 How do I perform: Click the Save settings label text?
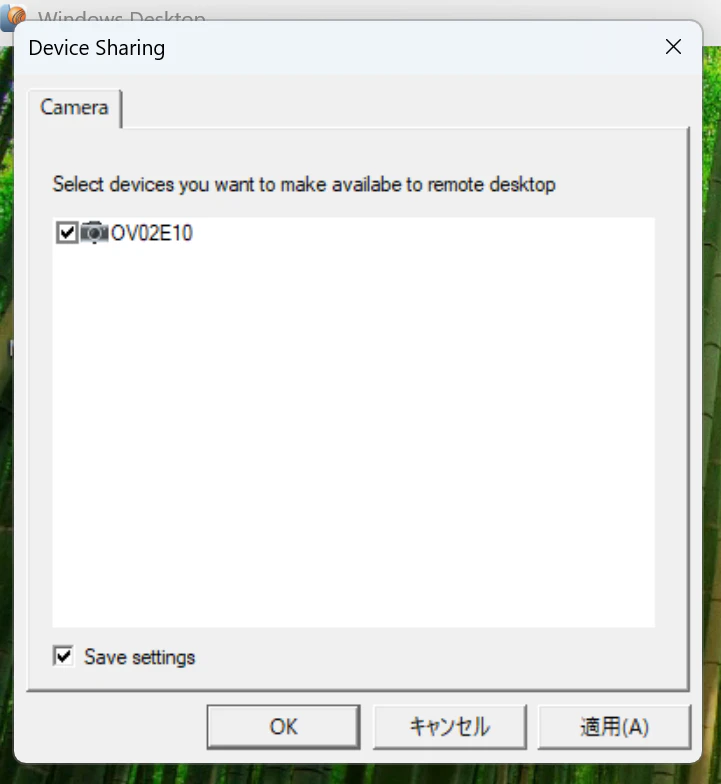140,657
